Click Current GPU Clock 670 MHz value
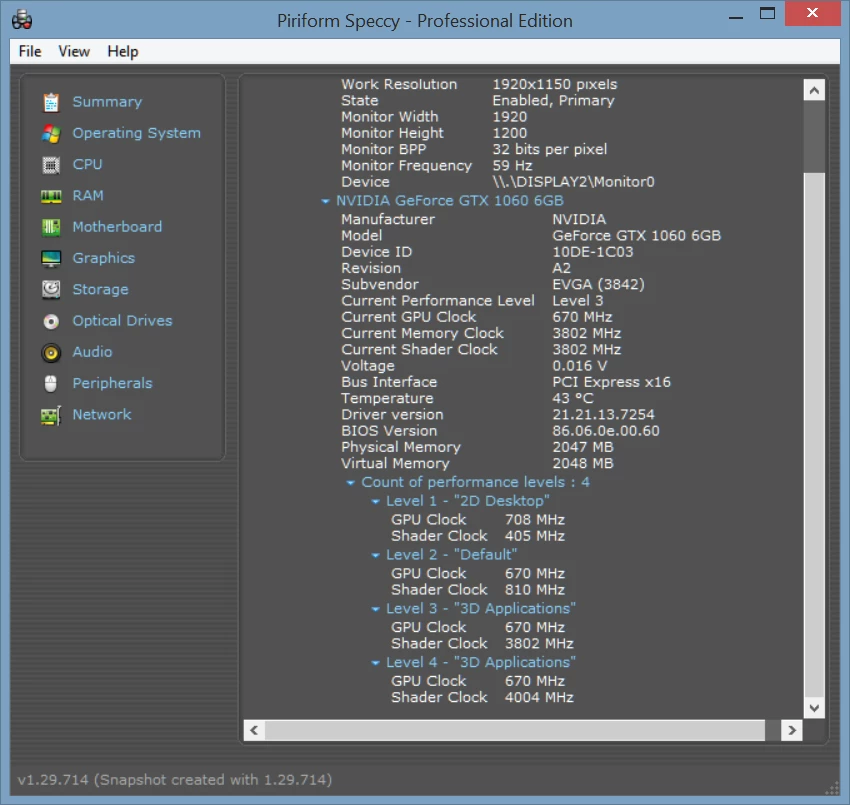 pyautogui.click(x=582, y=317)
